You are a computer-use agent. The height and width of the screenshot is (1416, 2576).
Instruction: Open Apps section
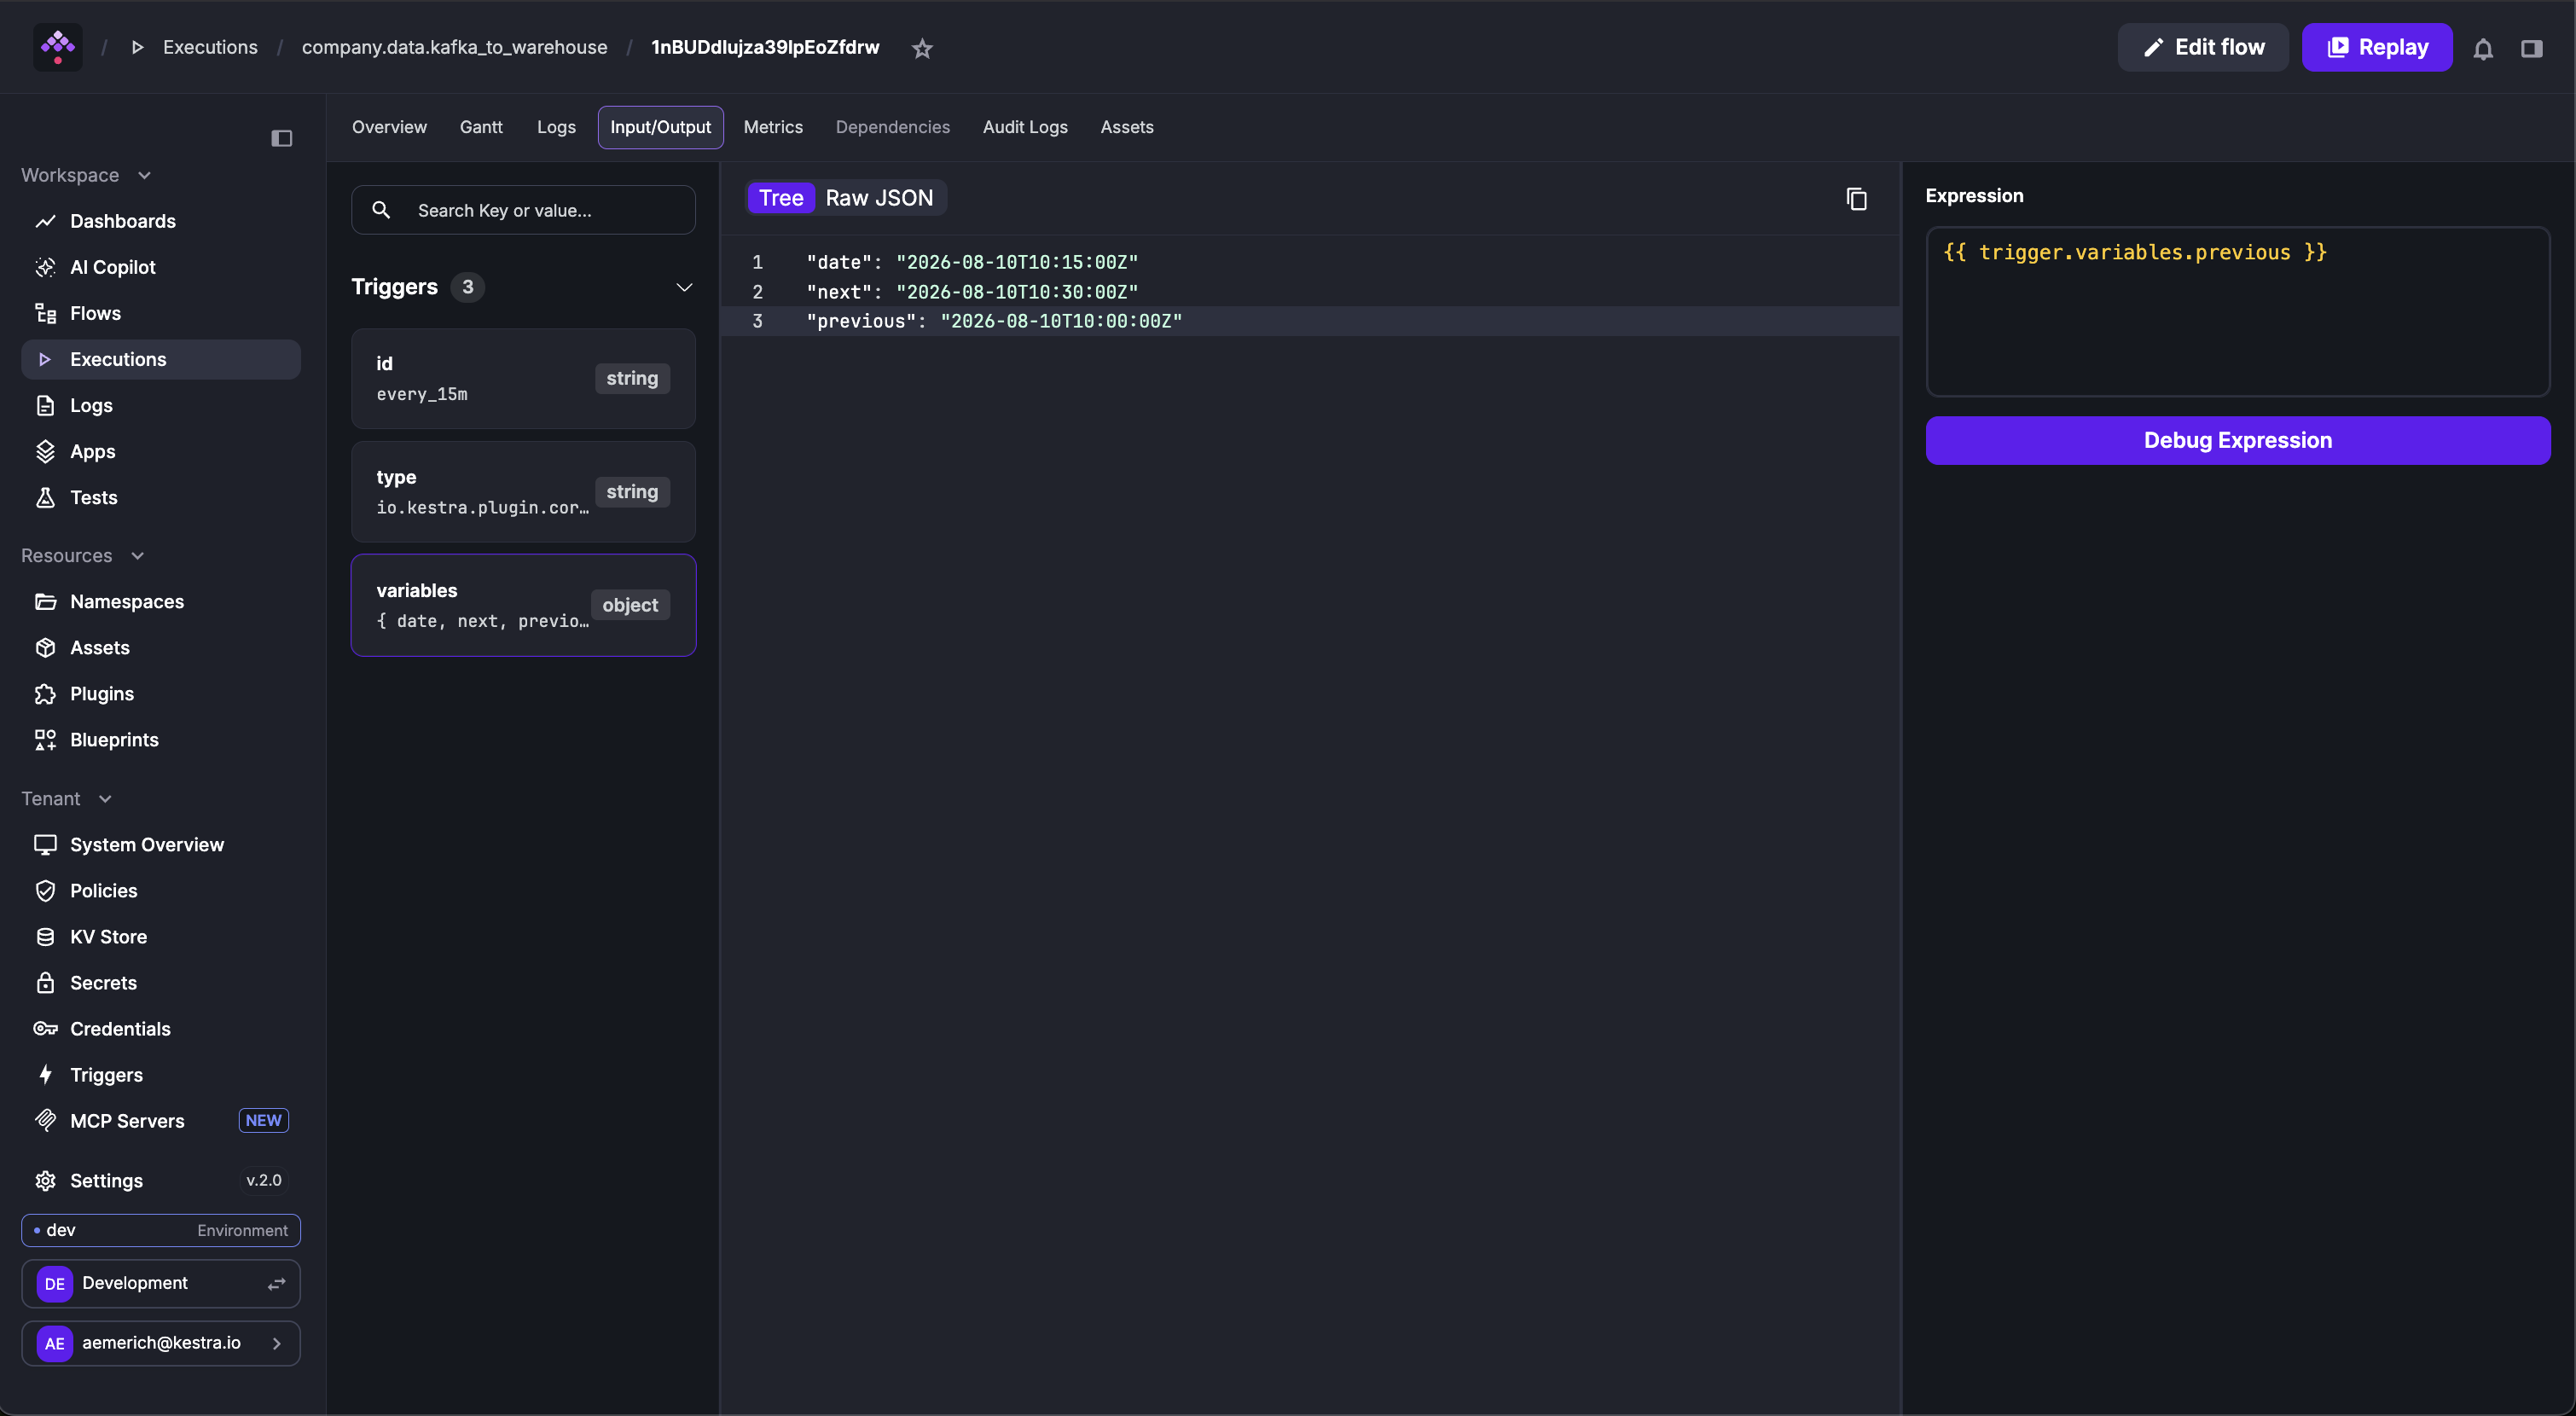160,451
